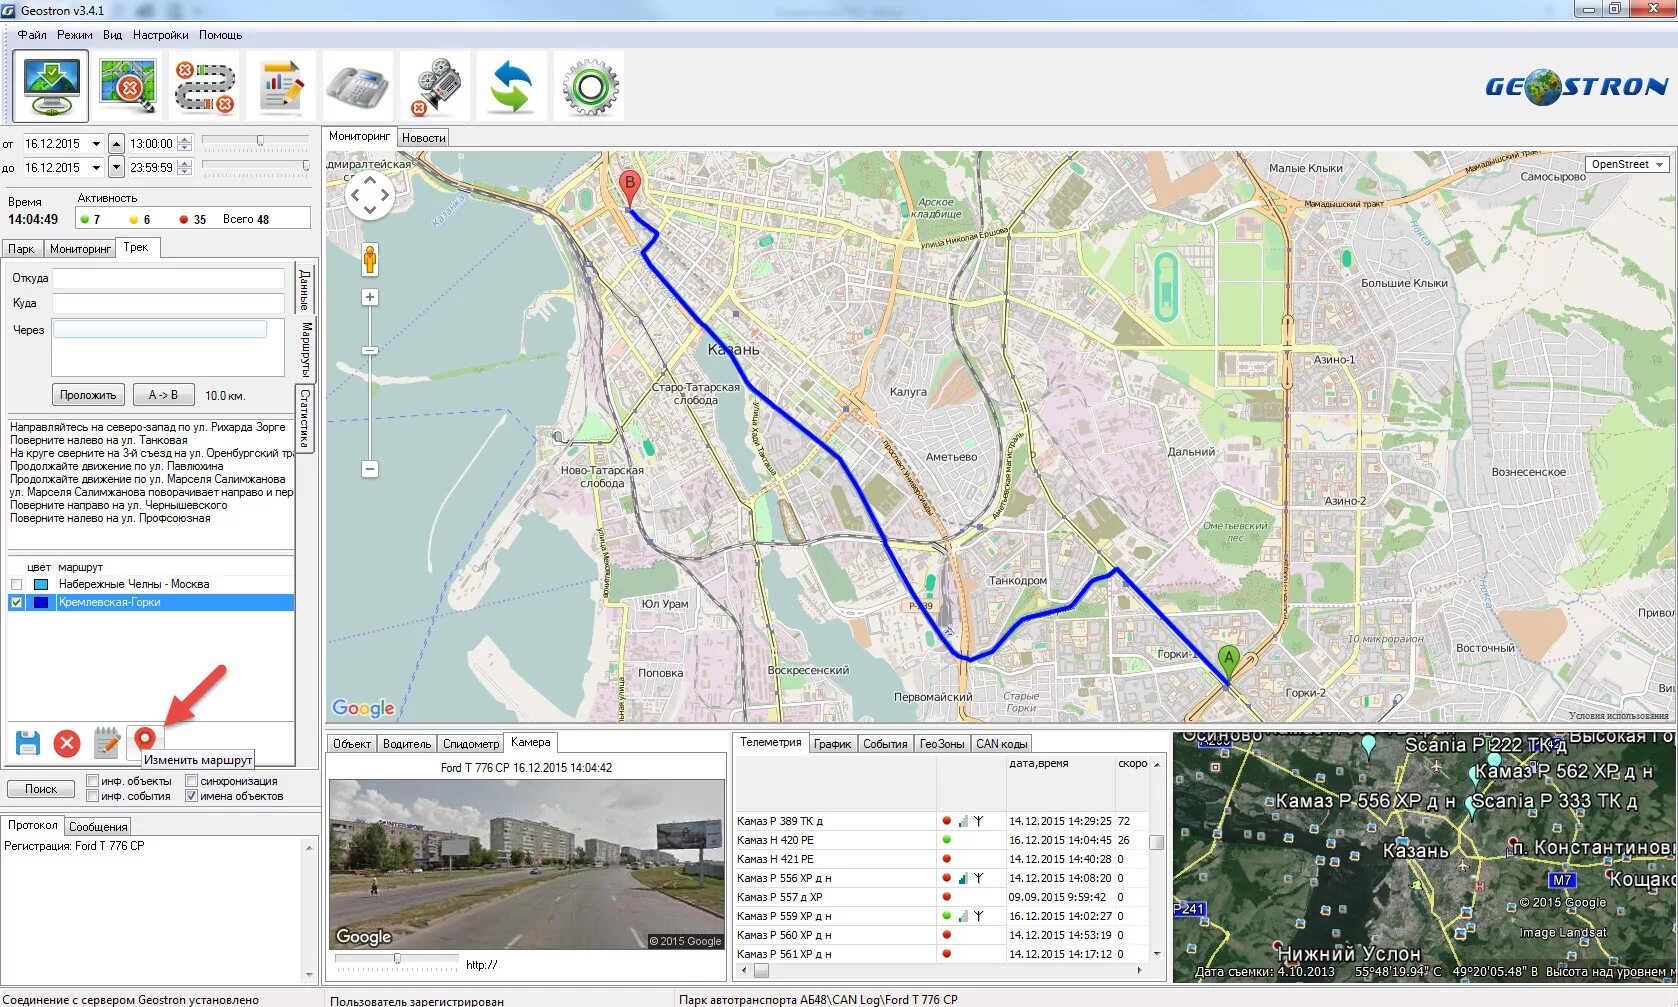The image size is (1678, 1007).
Task: Click the map with red cross toolbar icon
Action: tap(128, 86)
